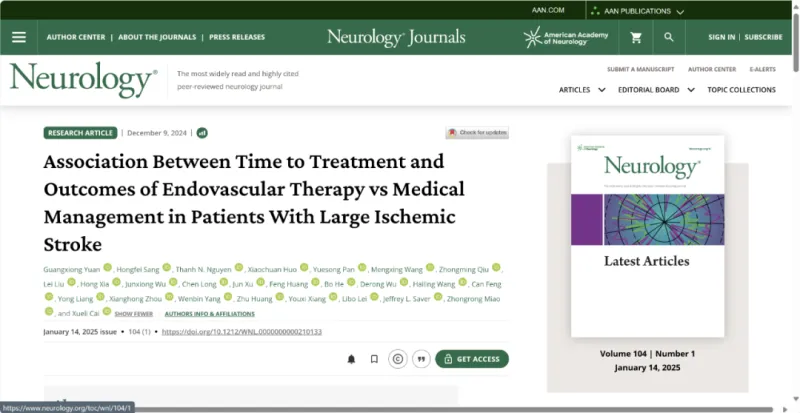The image size is (800, 413).
Task: Click ORCID icon after Bo He
Action: (x=351, y=282)
